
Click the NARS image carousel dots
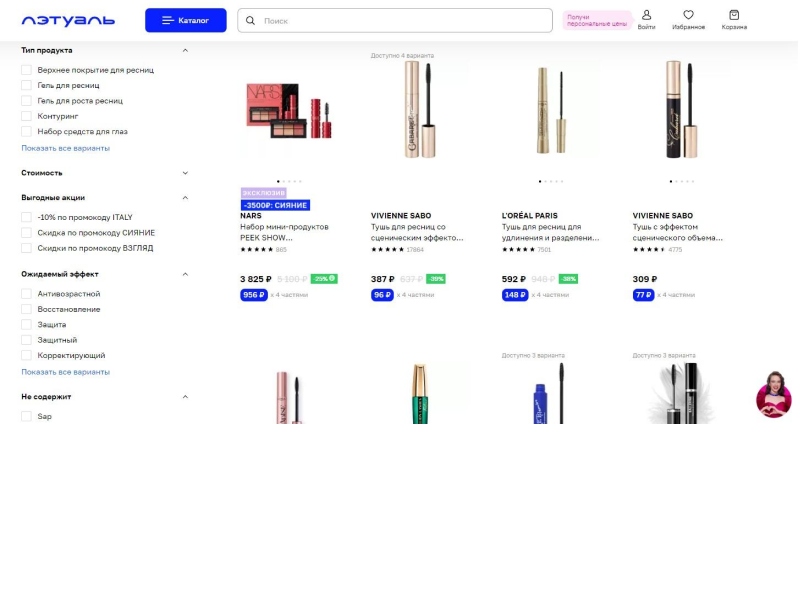tap(289, 181)
